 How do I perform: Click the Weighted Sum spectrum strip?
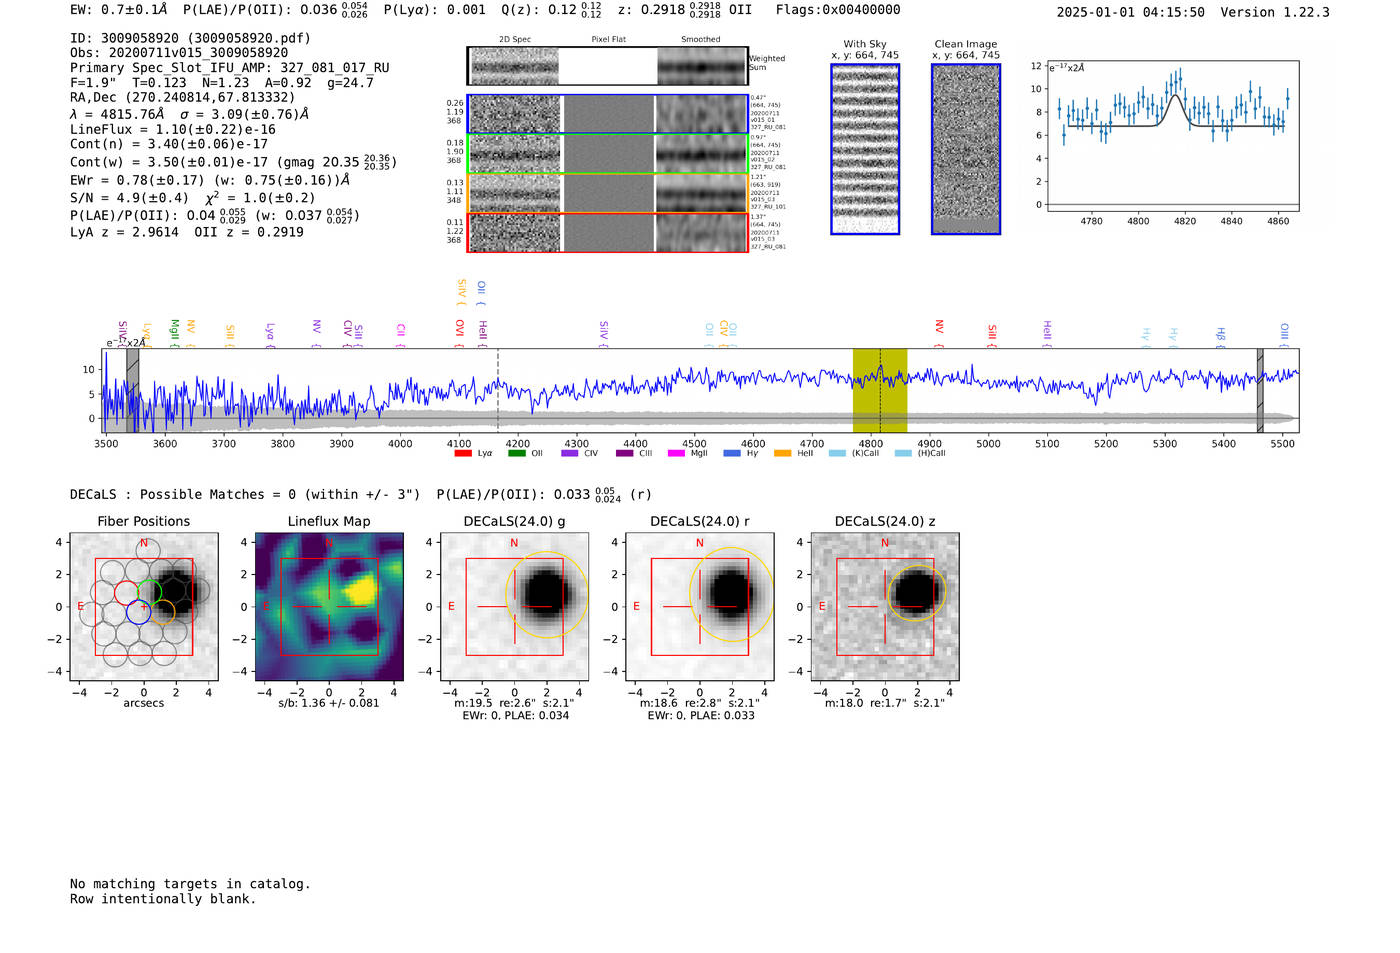(x=608, y=66)
